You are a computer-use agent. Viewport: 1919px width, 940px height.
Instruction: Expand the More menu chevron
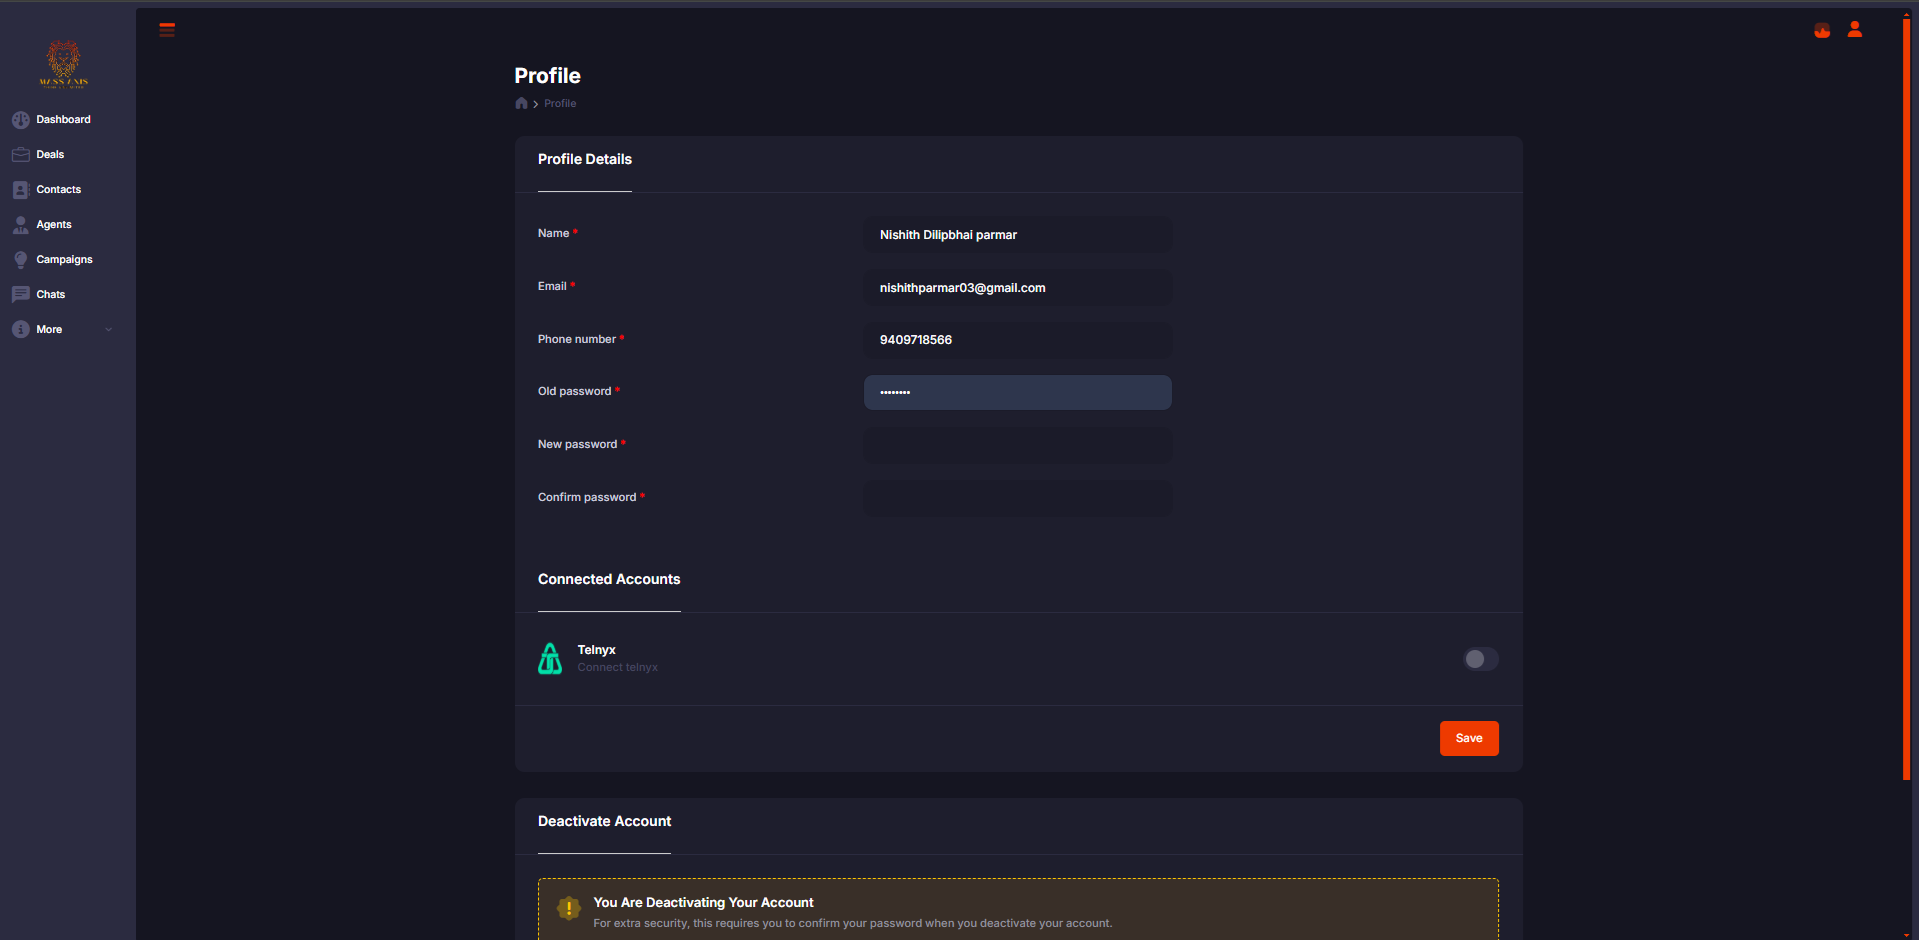(109, 330)
